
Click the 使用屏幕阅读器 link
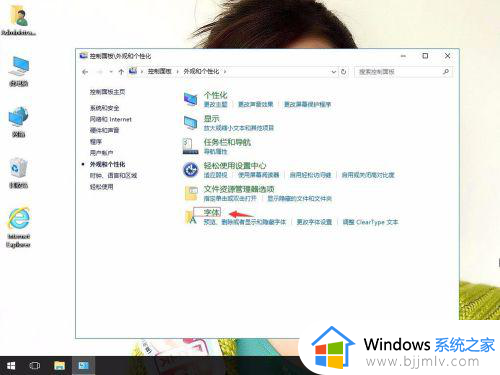[x=259, y=175]
